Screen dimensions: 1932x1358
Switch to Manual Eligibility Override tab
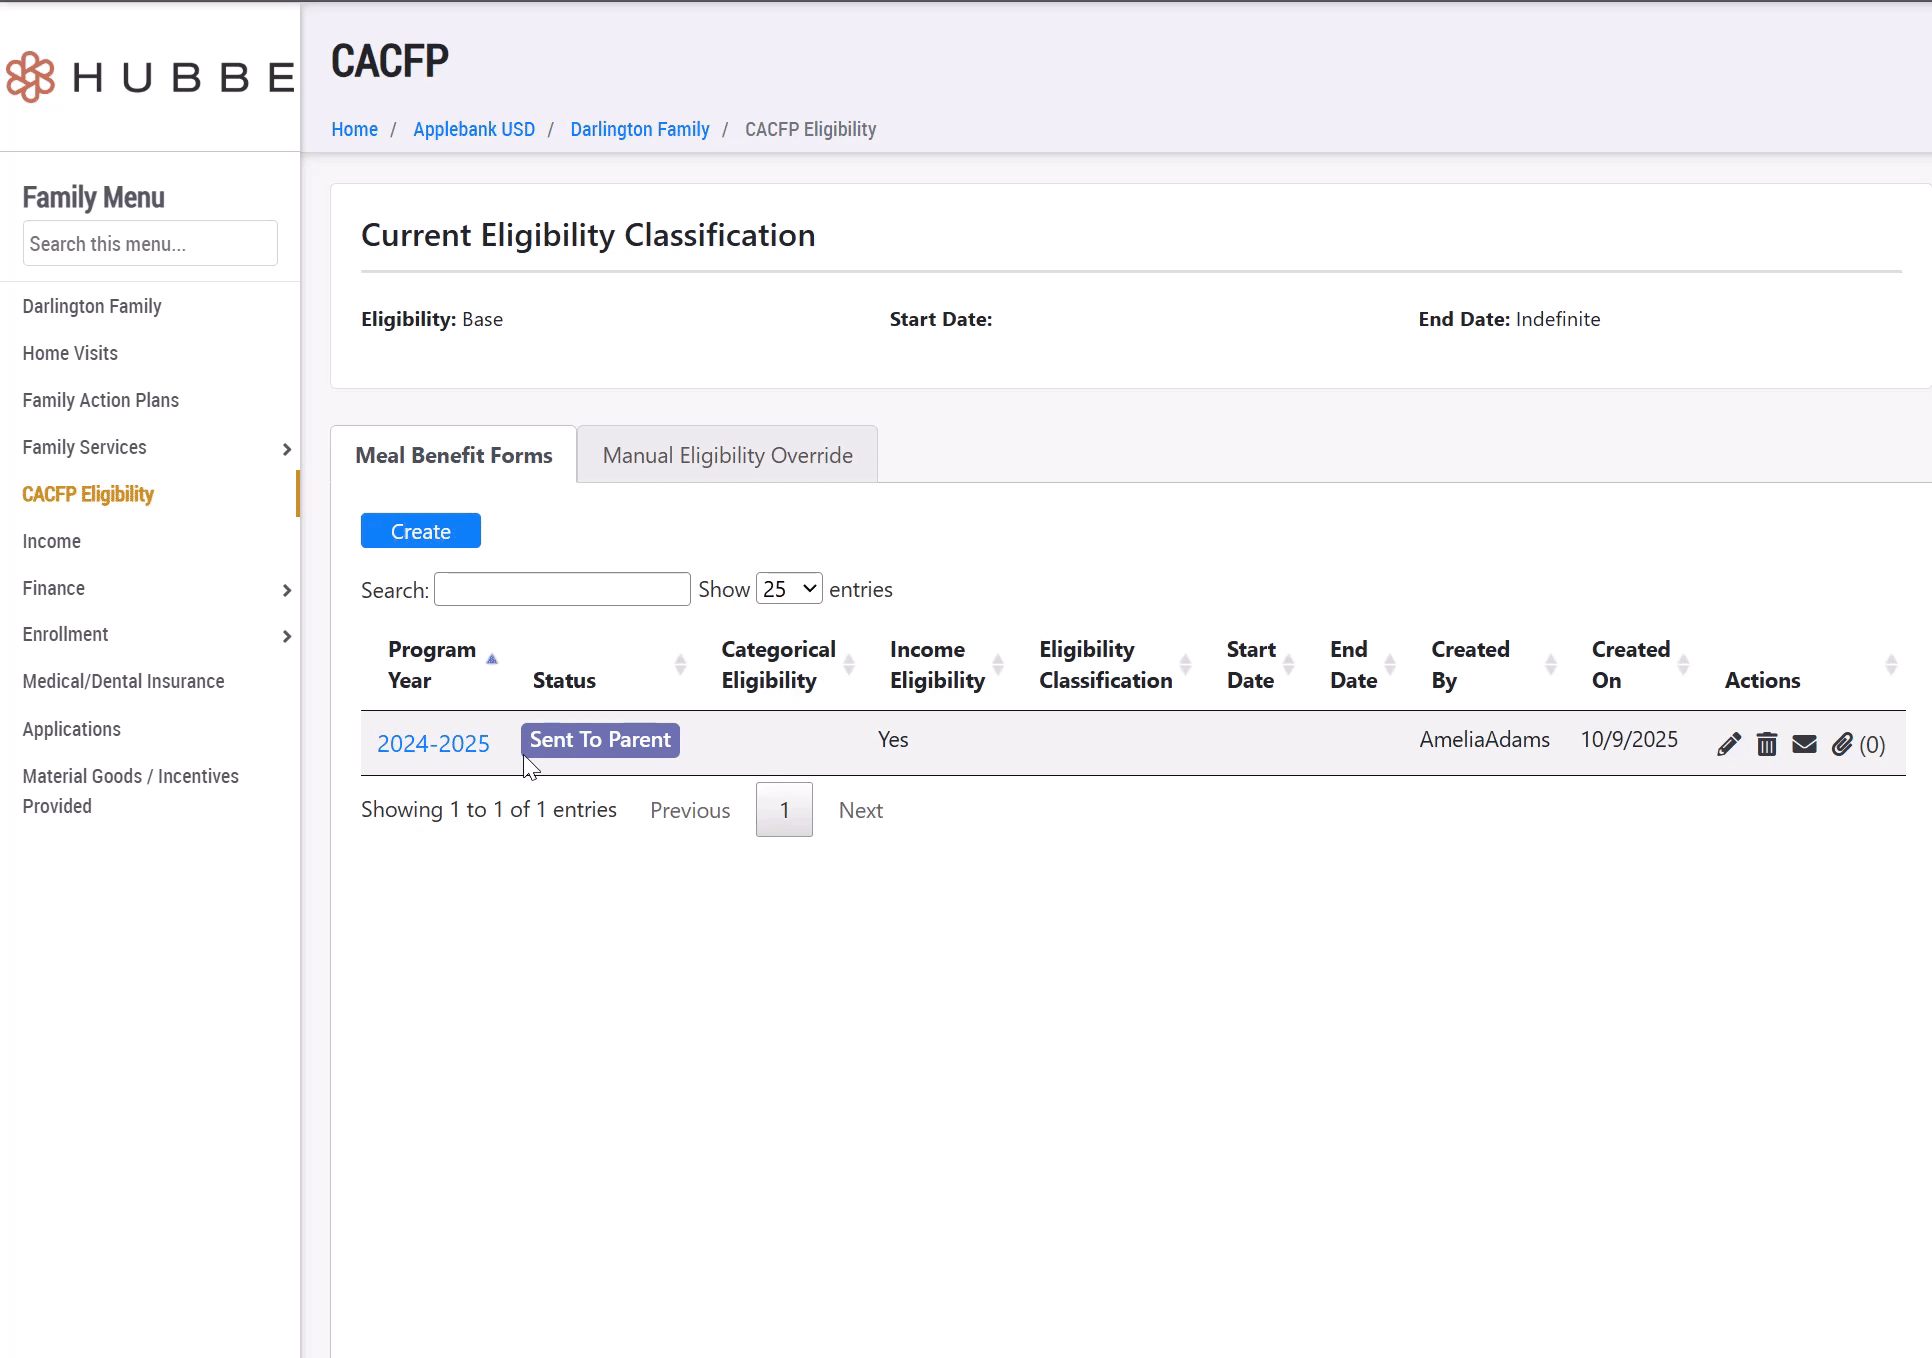[727, 456]
